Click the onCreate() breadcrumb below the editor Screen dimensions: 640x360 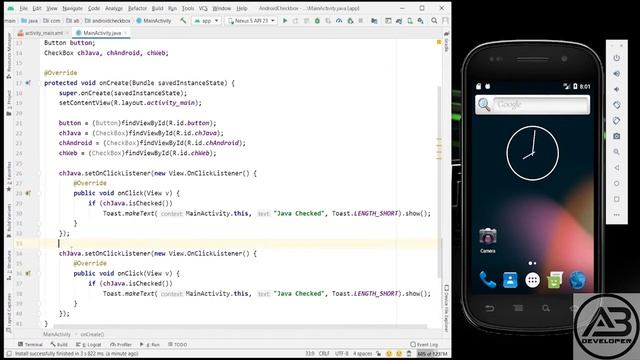point(92,334)
